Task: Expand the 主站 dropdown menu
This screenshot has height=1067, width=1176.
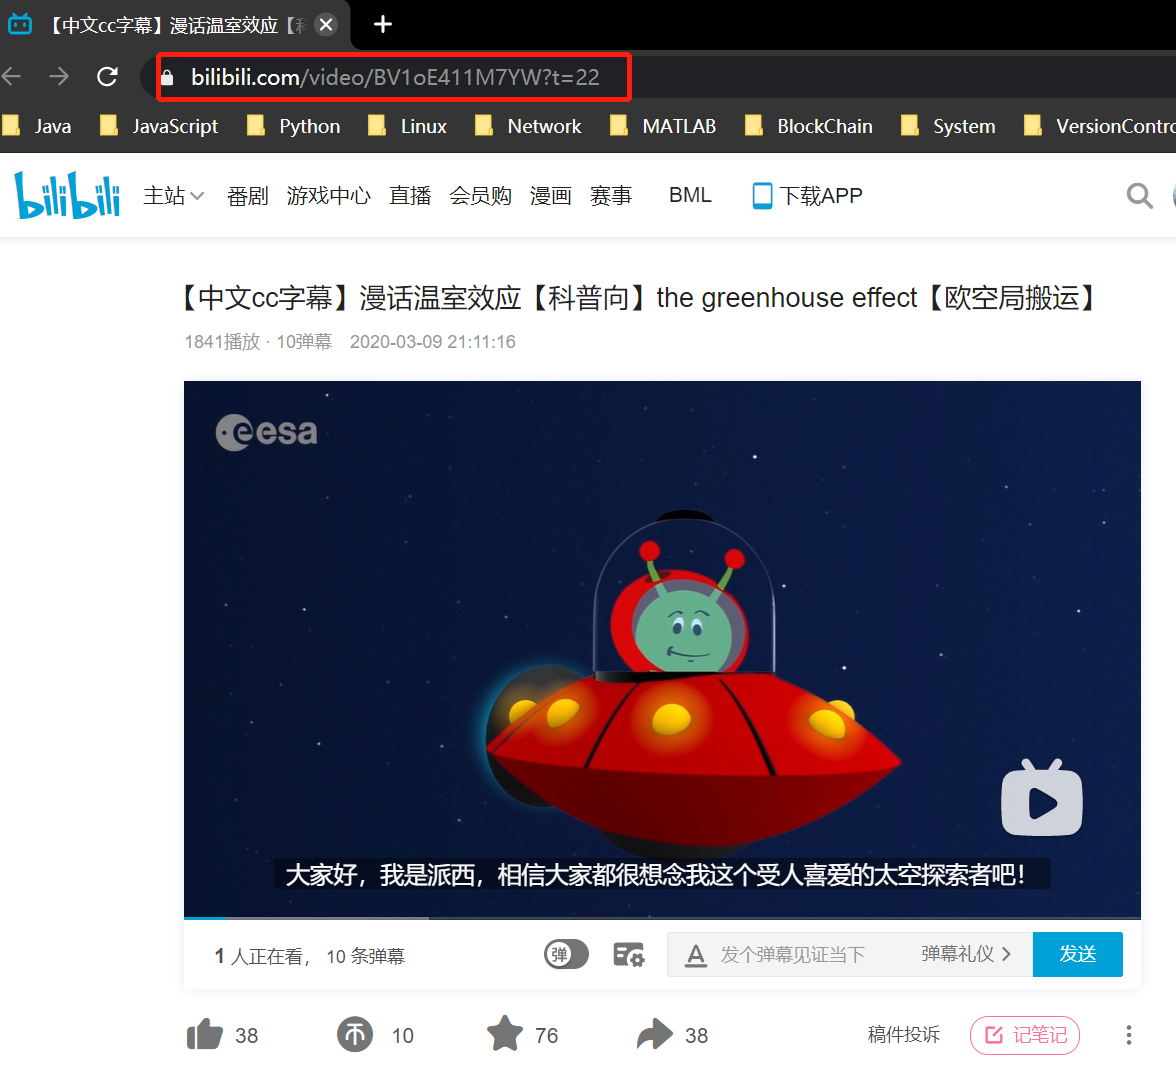Action: 173,196
